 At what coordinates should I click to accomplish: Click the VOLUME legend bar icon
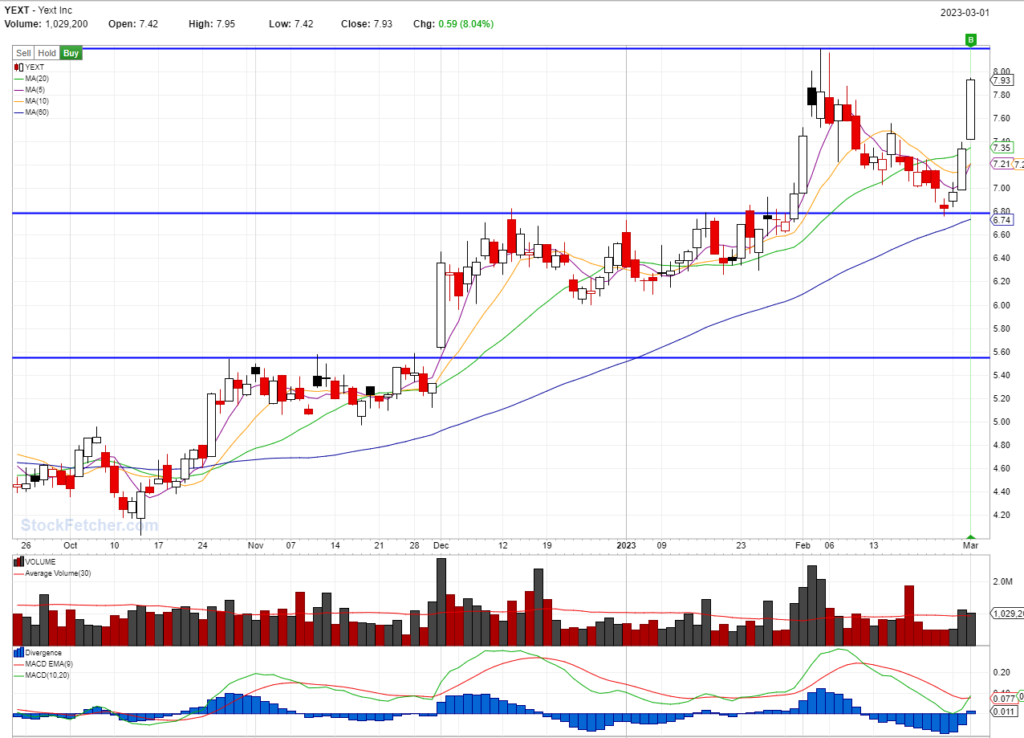point(18,562)
